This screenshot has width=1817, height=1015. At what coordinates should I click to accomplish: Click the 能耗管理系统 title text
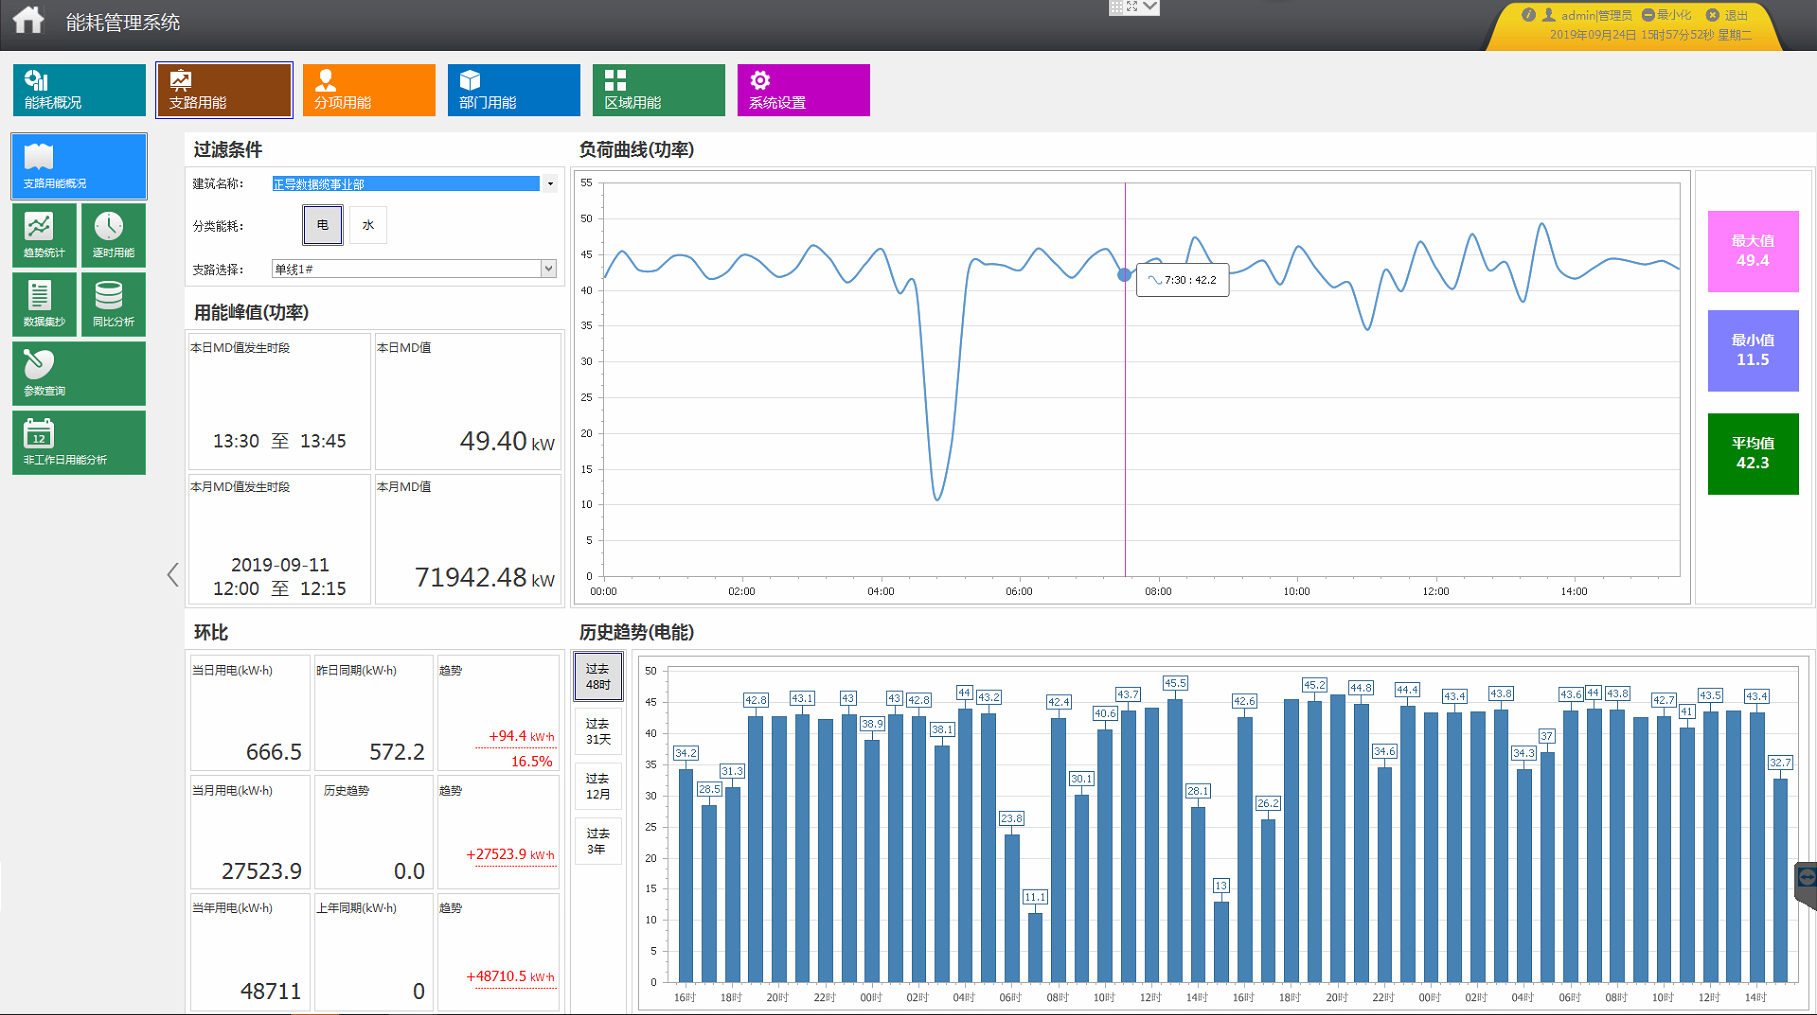[123, 21]
